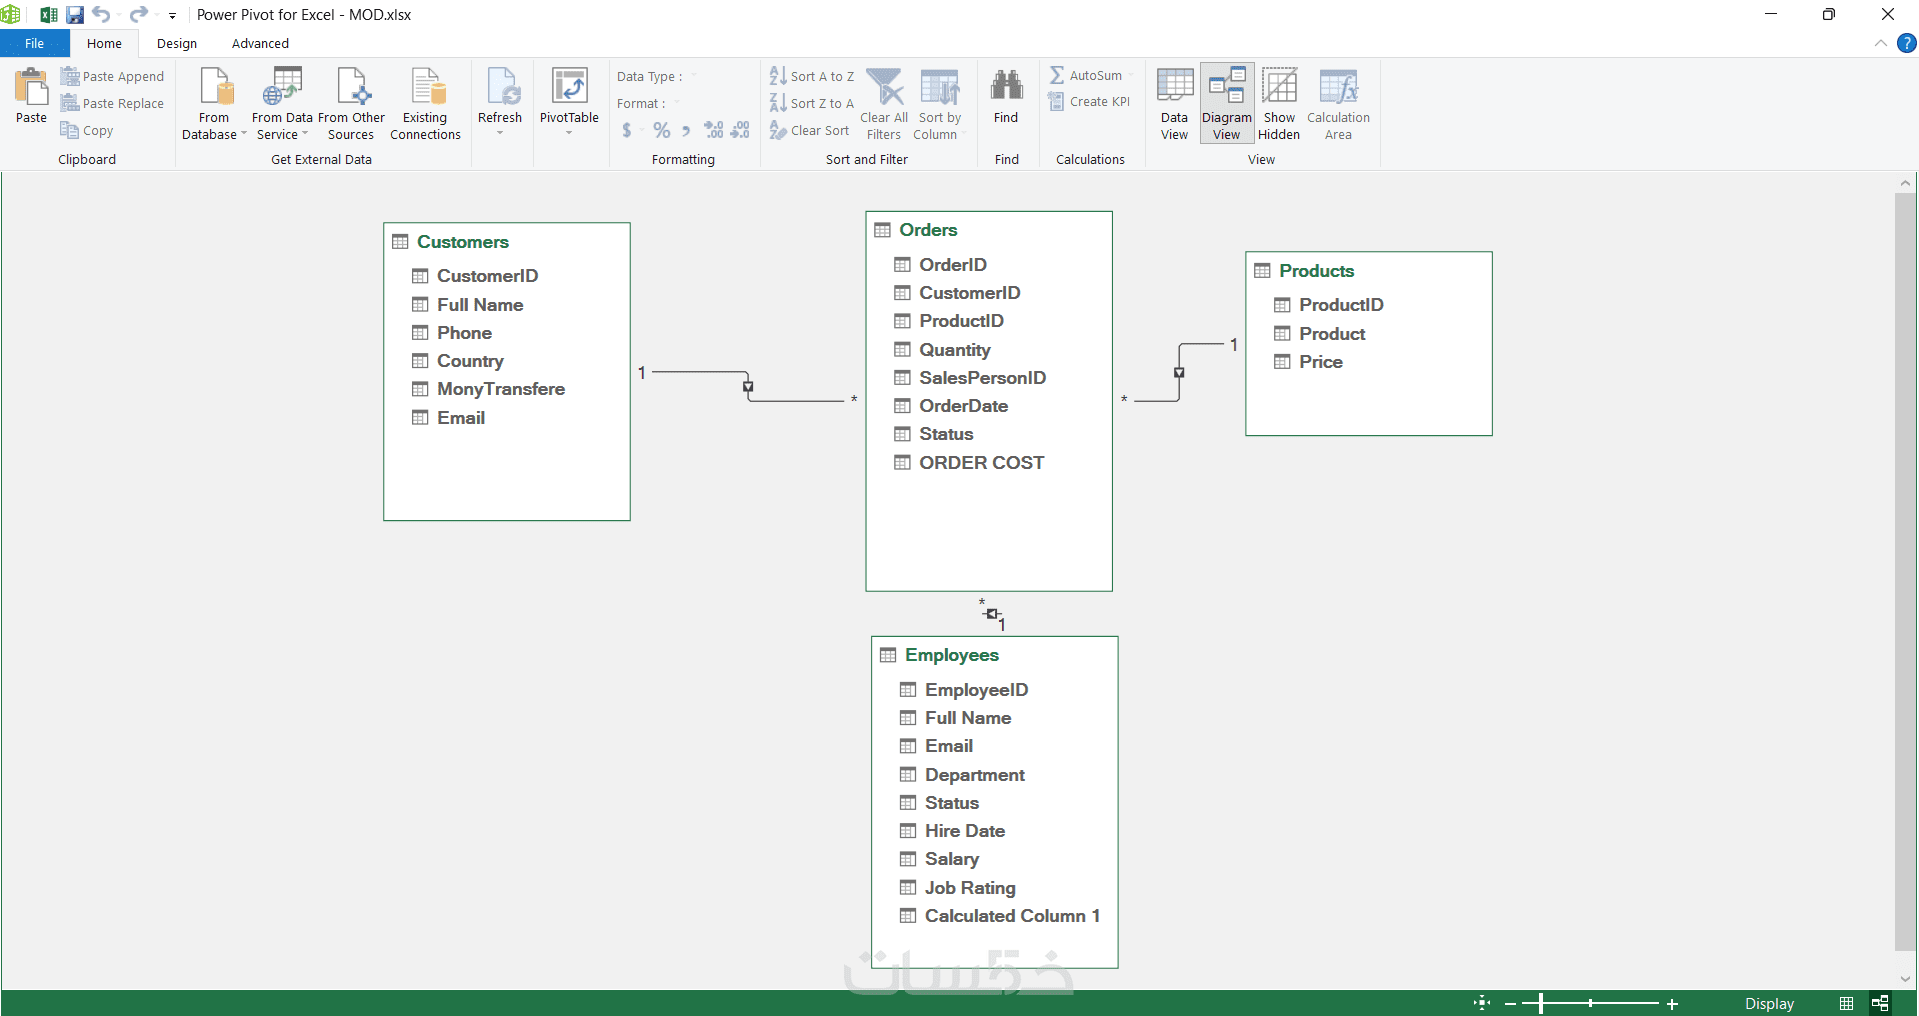Select the ORDER COST field in Orders

click(x=981, y=463)
